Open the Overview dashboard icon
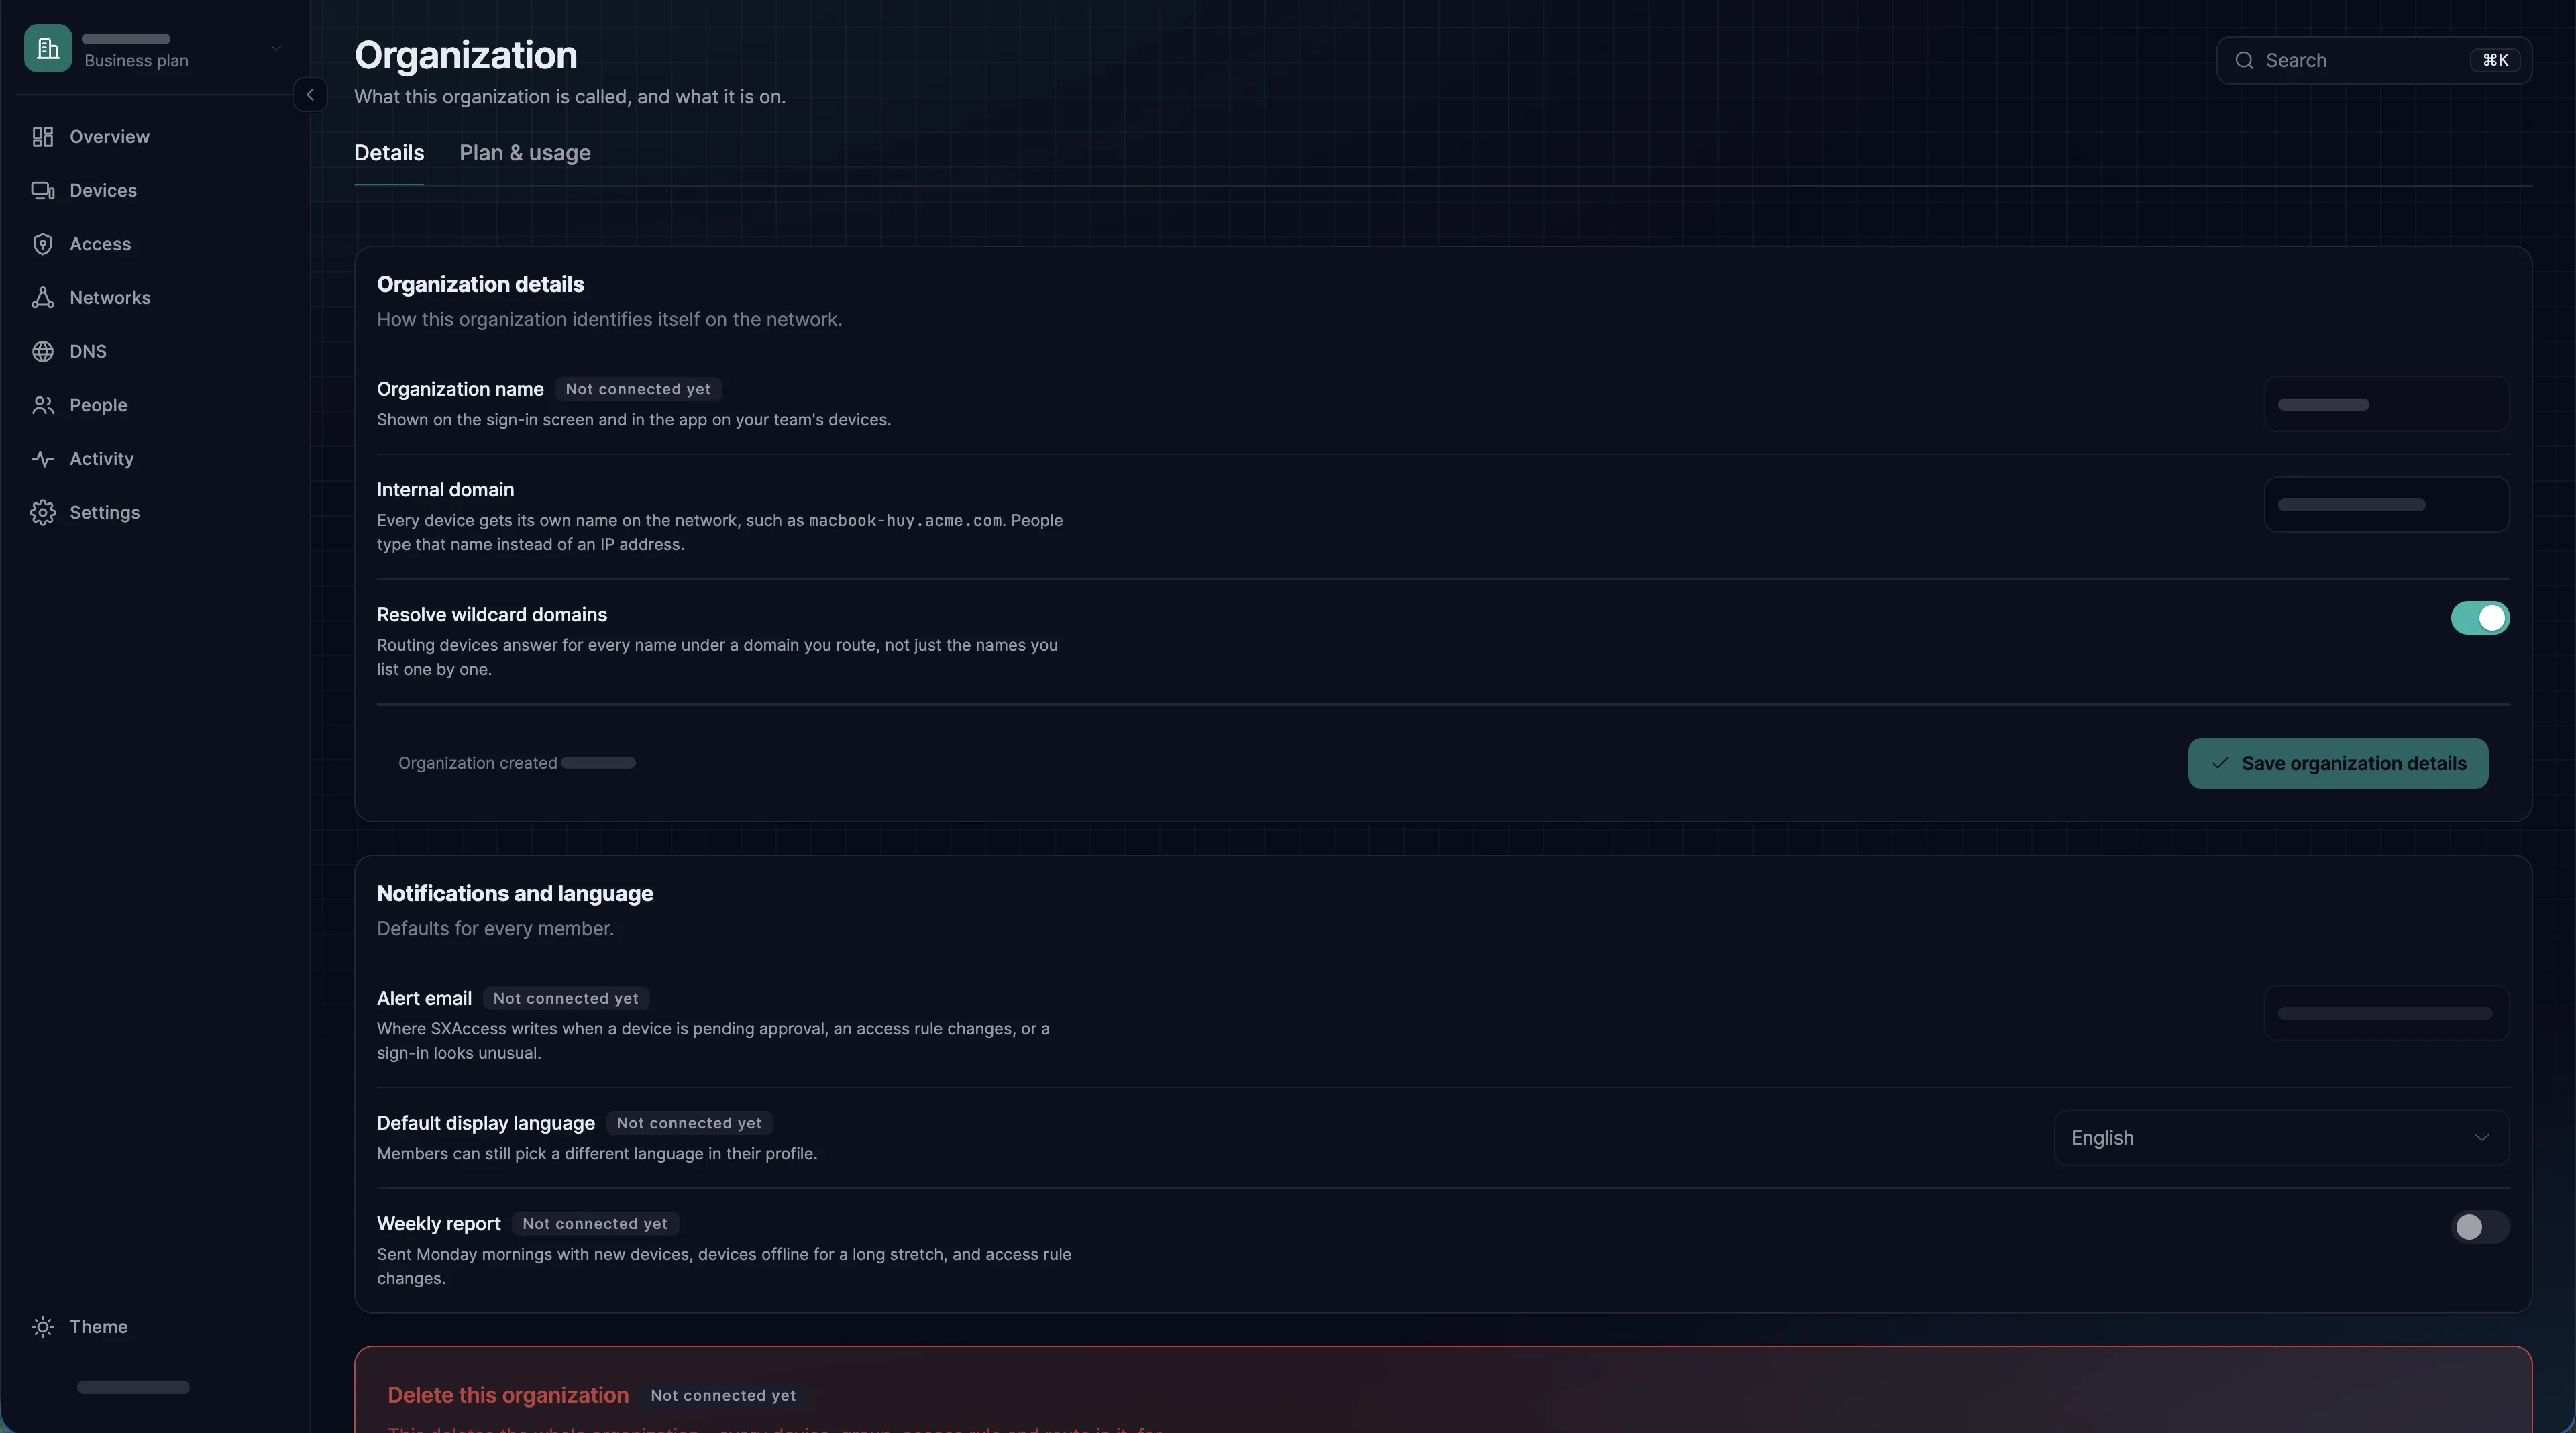Image resolution: width=2576 pixels, height=1433 pixels. click(42, 137)
